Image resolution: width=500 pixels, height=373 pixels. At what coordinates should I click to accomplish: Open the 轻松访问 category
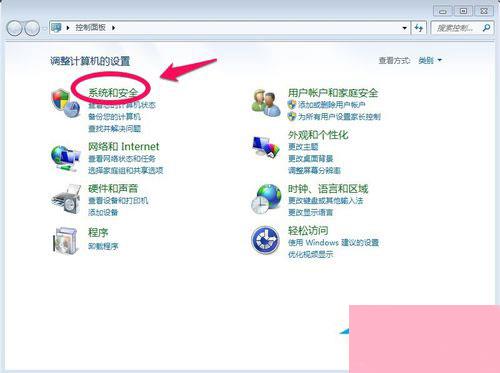pyautogui.click(x=308, y=230)
